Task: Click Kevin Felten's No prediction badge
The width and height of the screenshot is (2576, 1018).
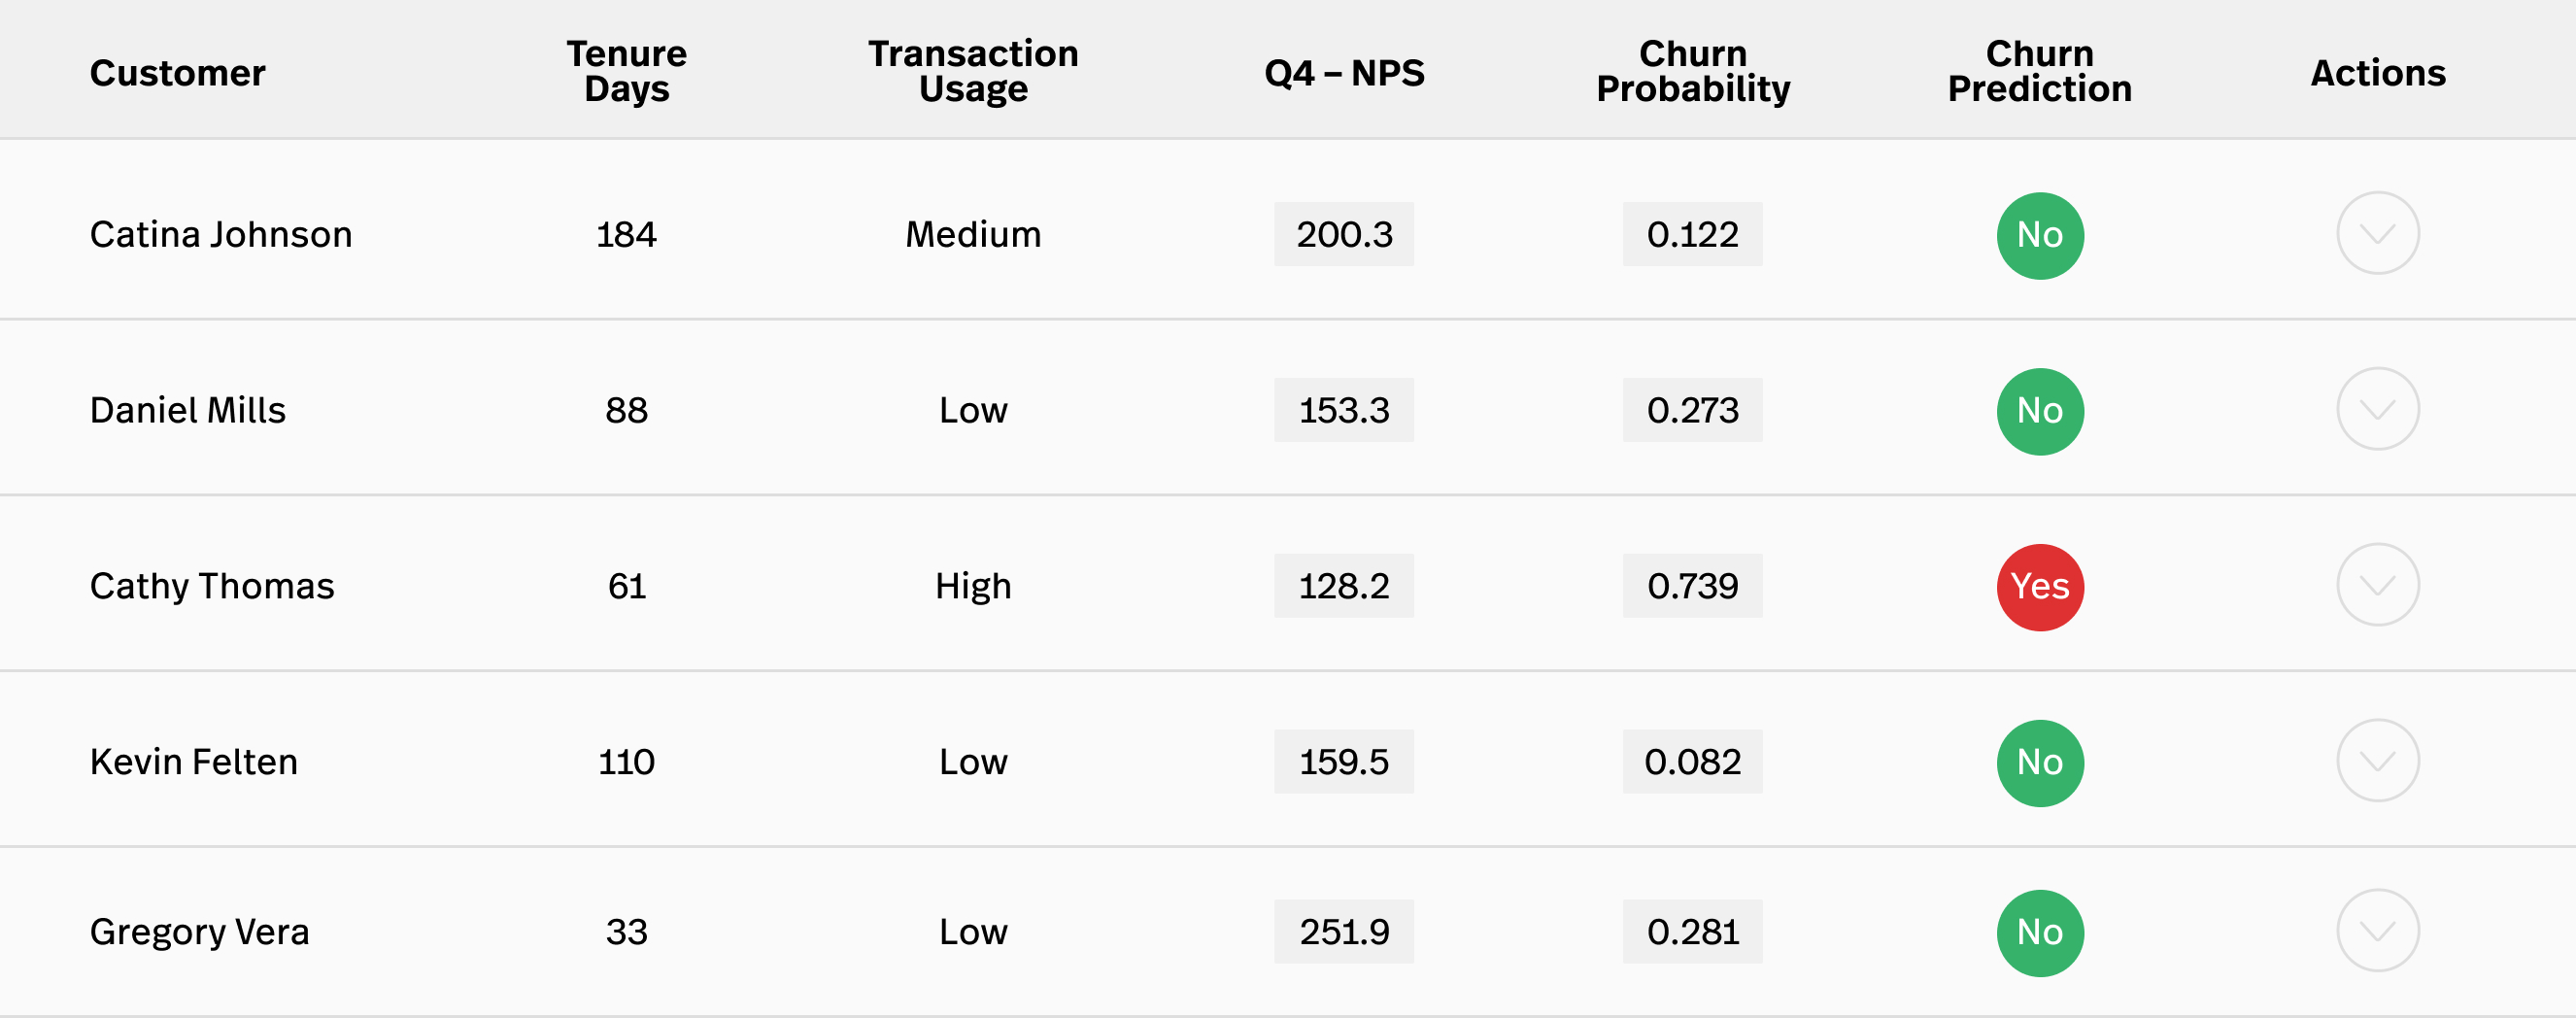Action: [2040, 764]
